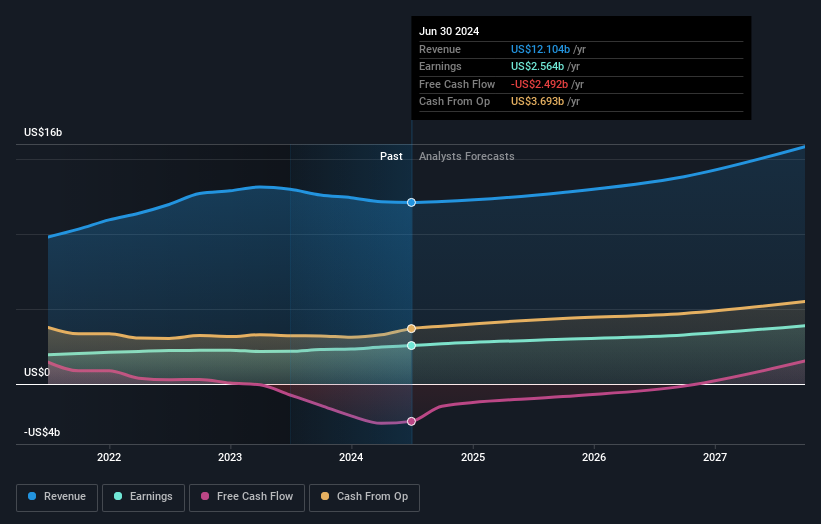Screen dimensions: 821x524
Task: Toggle the Free Cash Flow legend button
Action: point(247,497)
